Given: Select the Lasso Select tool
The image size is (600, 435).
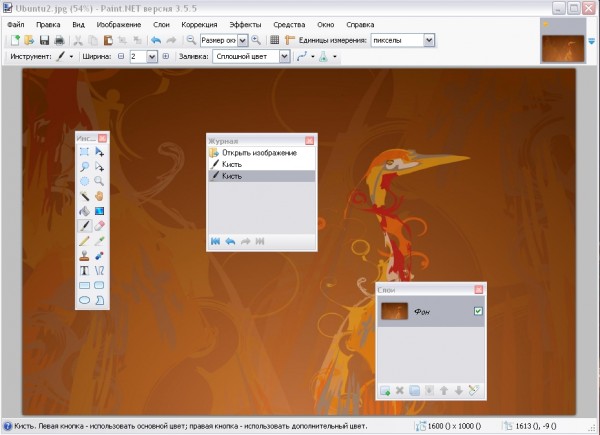Looking at the screenshot, I should click(84, 167).
